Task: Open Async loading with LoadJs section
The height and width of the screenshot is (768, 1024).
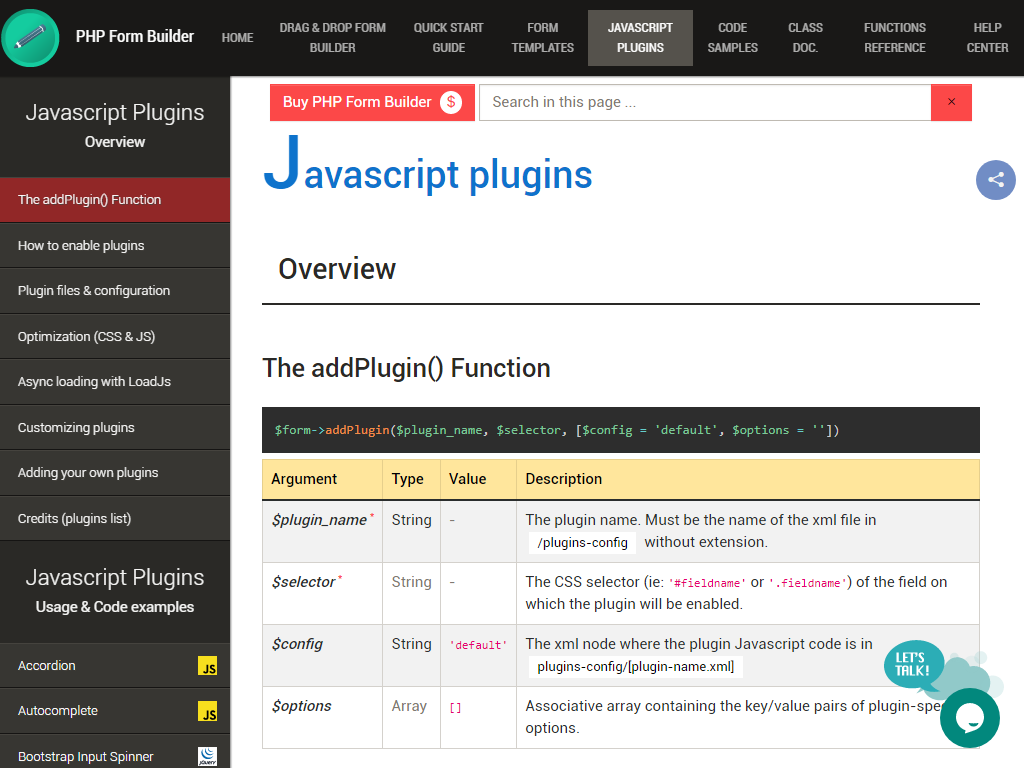Action: click(x=115, y=382)
